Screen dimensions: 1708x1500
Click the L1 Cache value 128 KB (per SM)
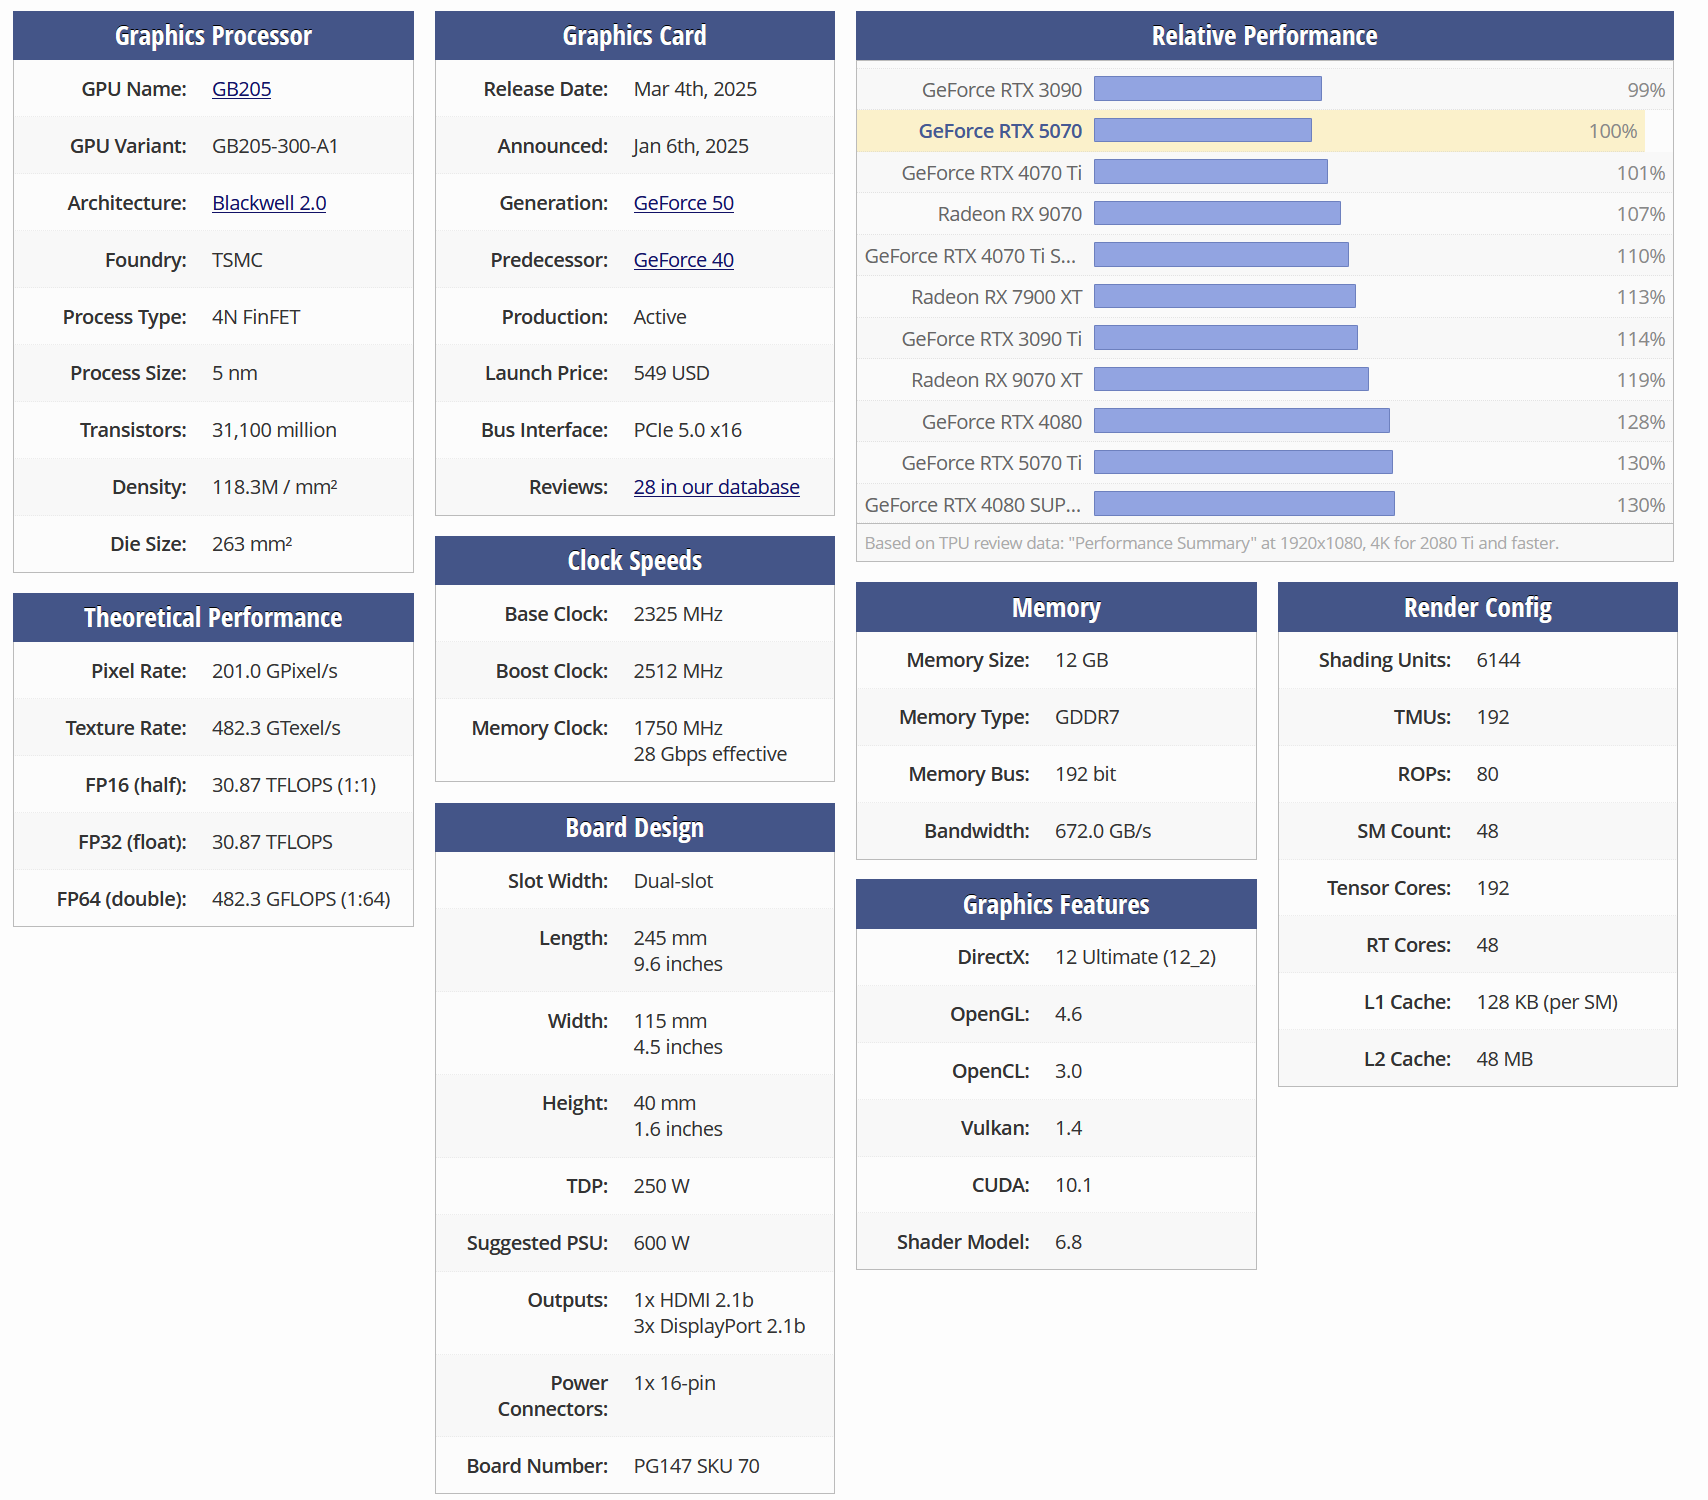click(1547, 1002)
